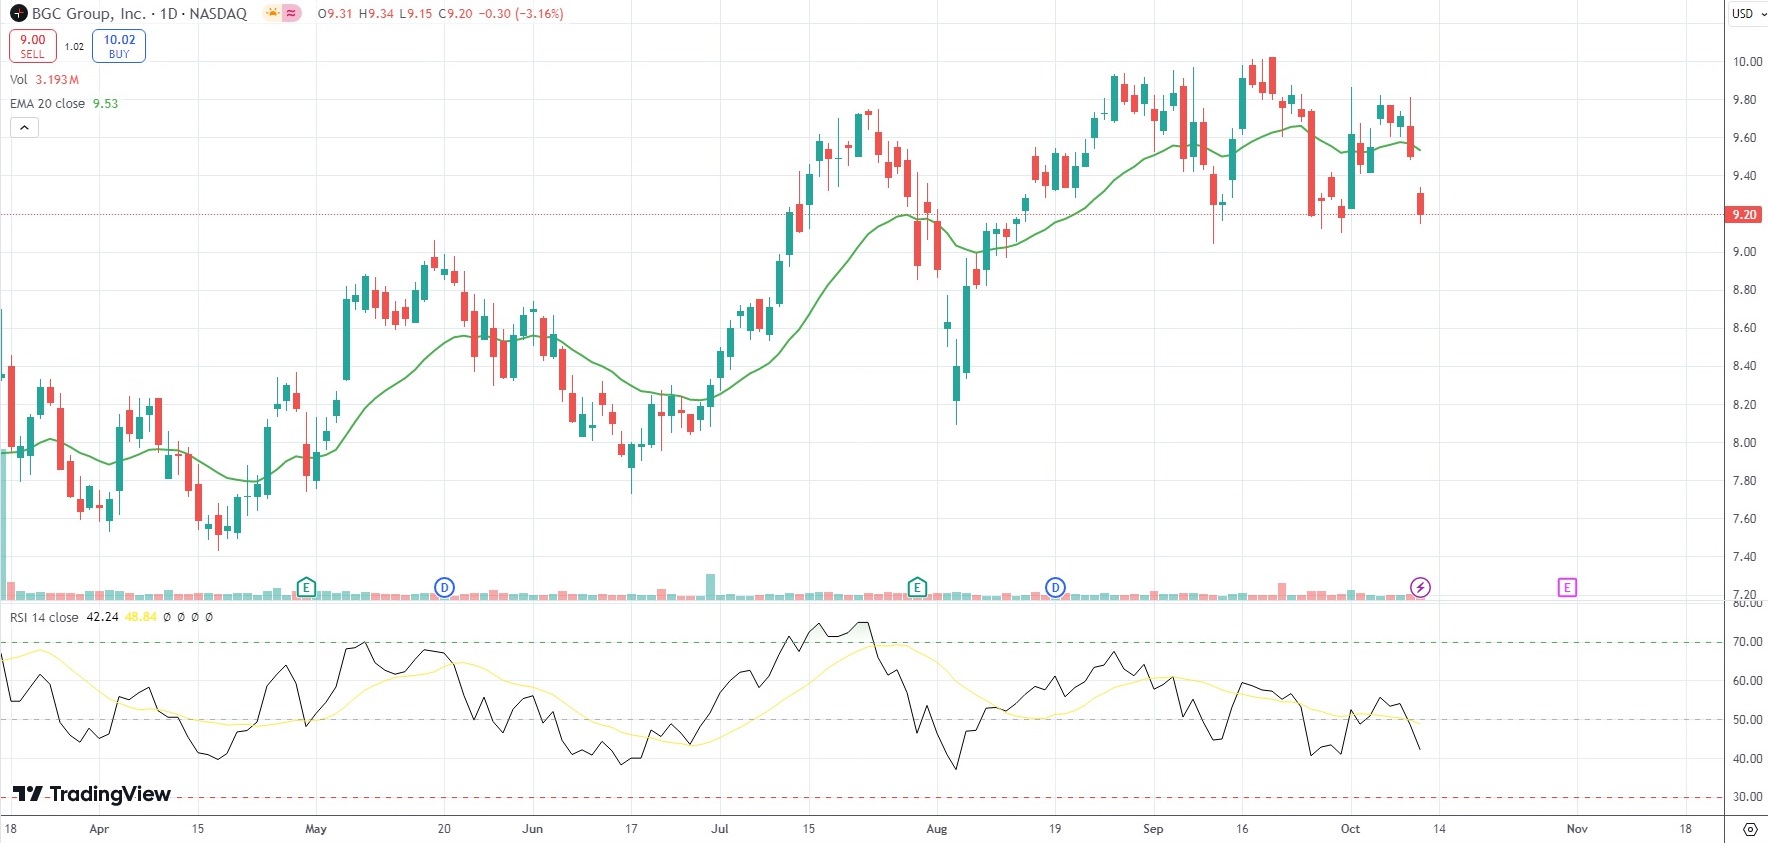Open symbol search via BGC Group title
Viewport: 1768px width, 843px height.
(x=89, y=14)
